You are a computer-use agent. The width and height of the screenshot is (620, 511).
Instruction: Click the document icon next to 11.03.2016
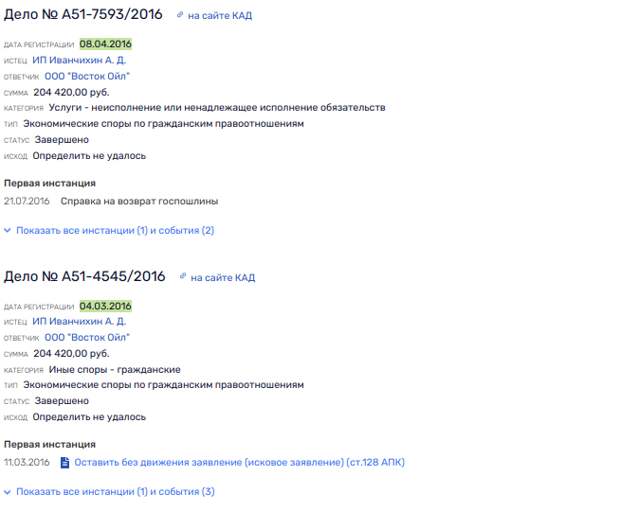[65, 462]
